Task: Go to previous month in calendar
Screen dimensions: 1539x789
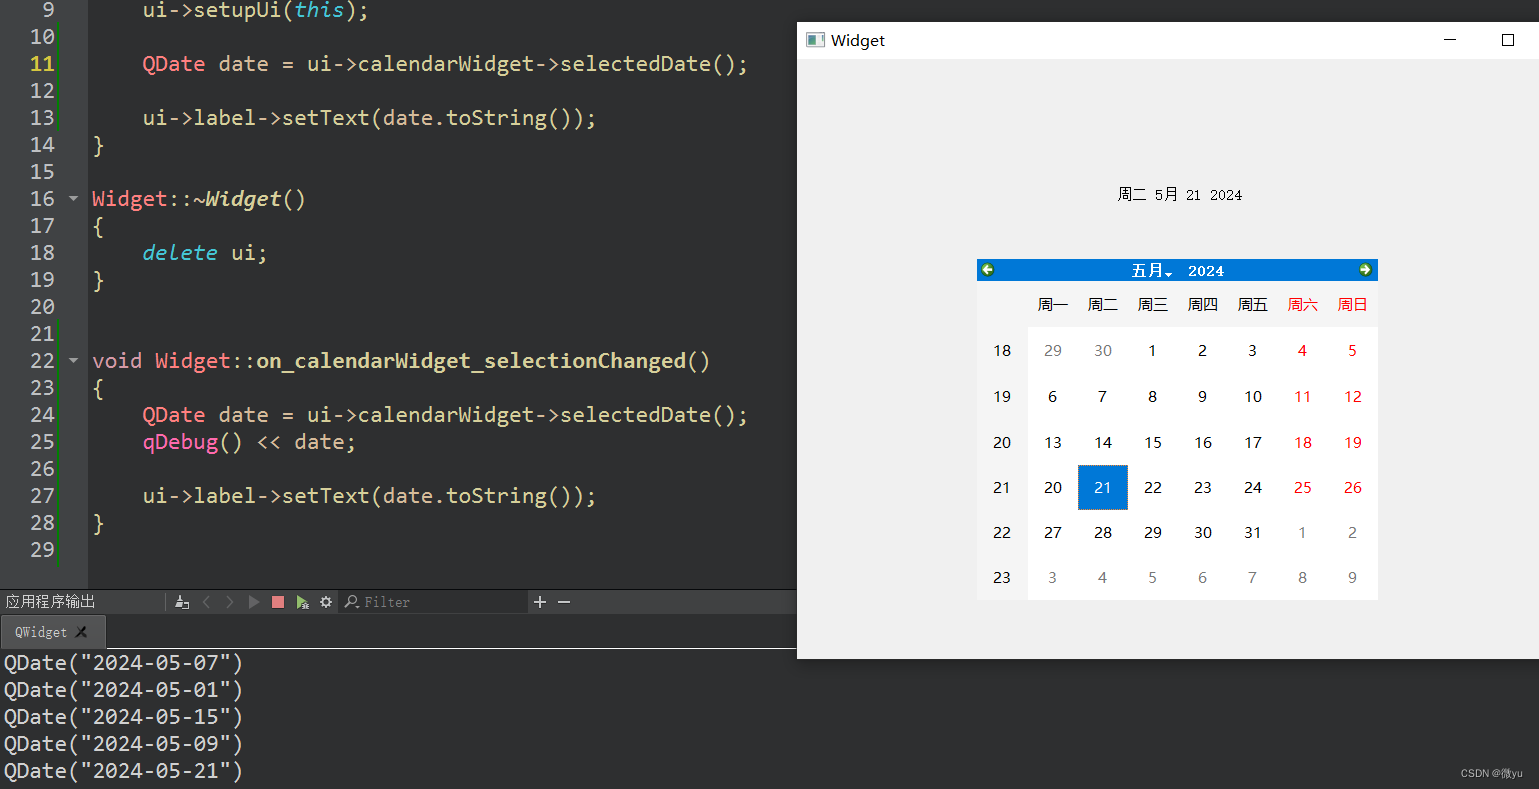Action: tap(988, 270)
